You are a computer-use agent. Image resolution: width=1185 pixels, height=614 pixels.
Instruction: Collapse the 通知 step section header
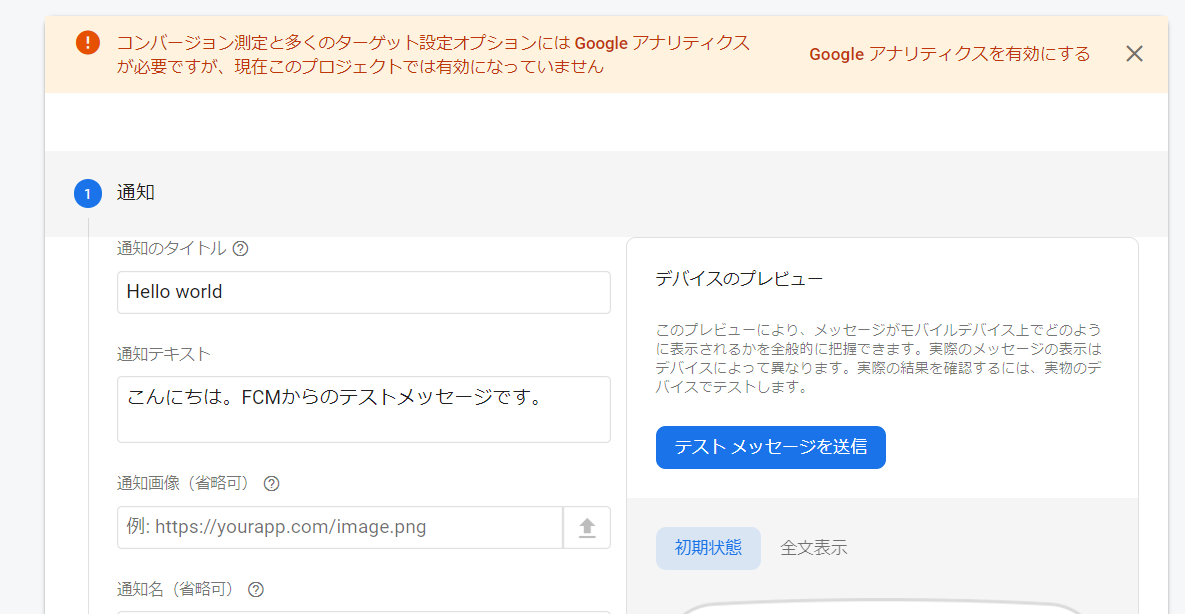click(136, 193)
